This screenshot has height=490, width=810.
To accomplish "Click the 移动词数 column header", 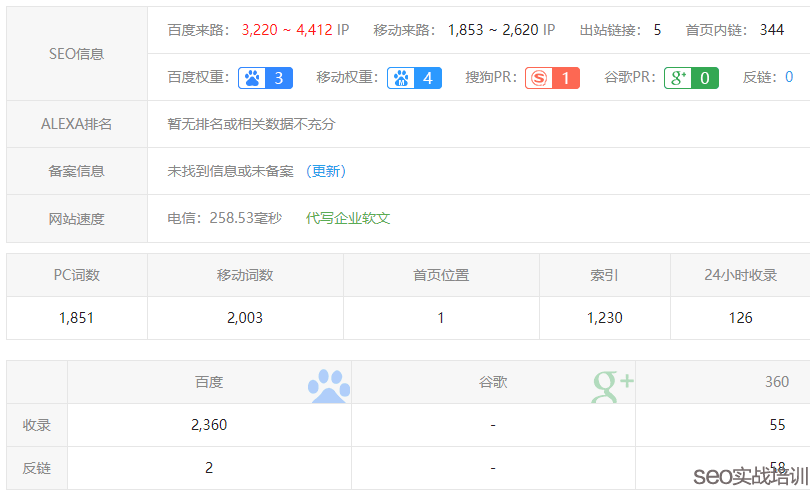I will [x=245, y=275].
